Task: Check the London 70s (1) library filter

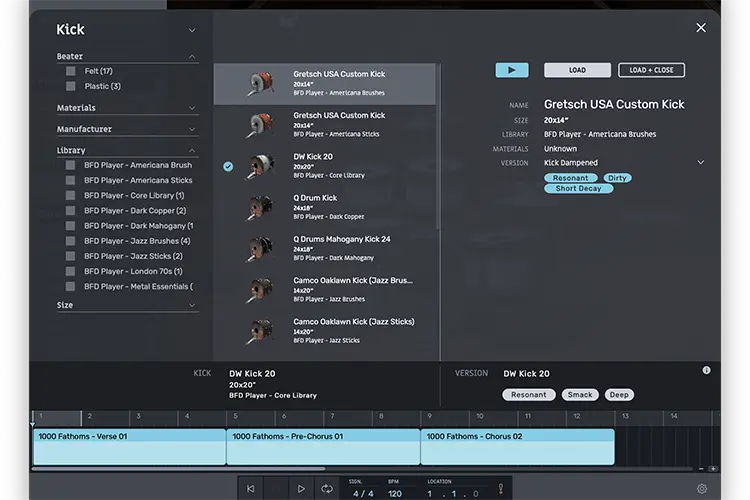Action: pyautogui.click(x=70, y=271)
